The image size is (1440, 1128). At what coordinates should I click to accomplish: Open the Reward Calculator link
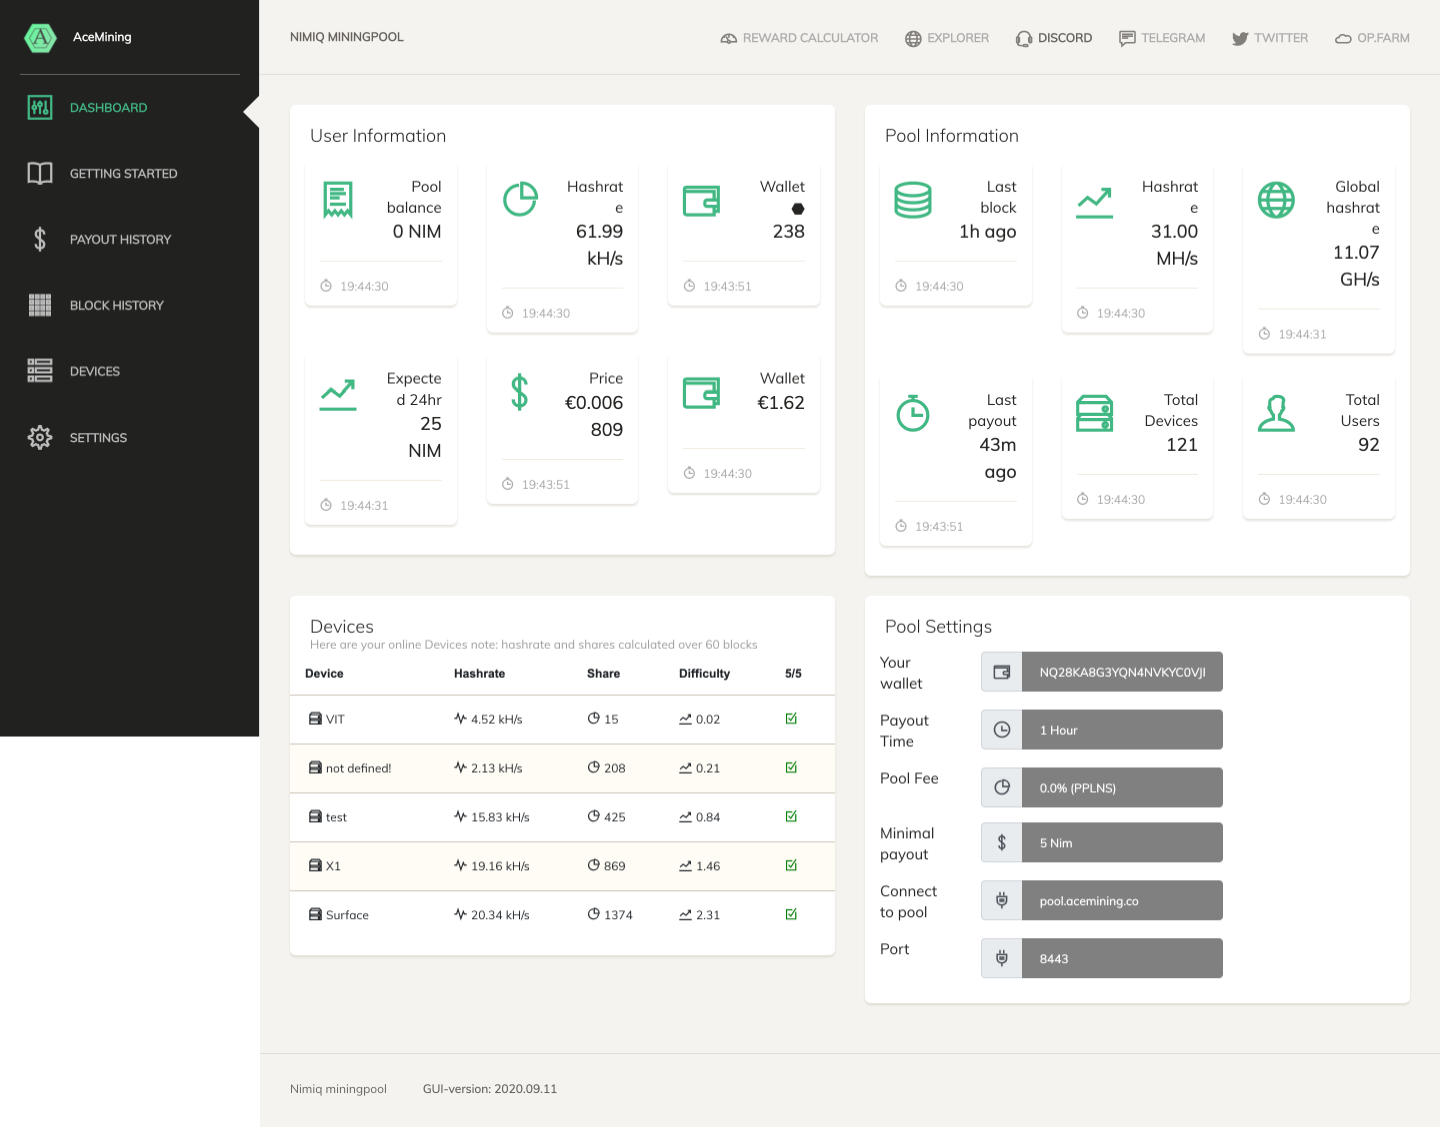pos(799,38)
